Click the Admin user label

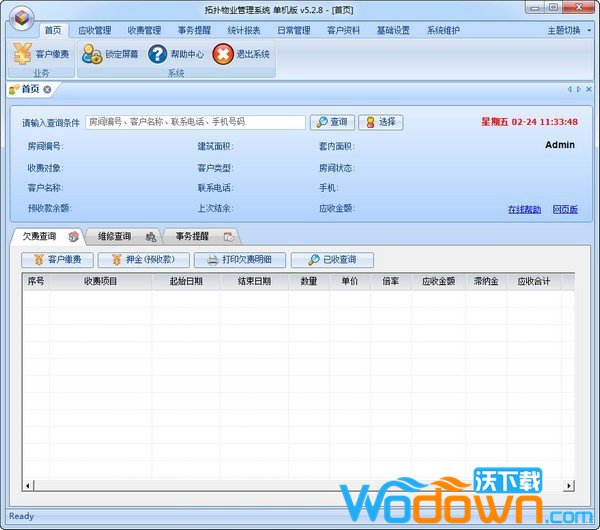[560, 145]
